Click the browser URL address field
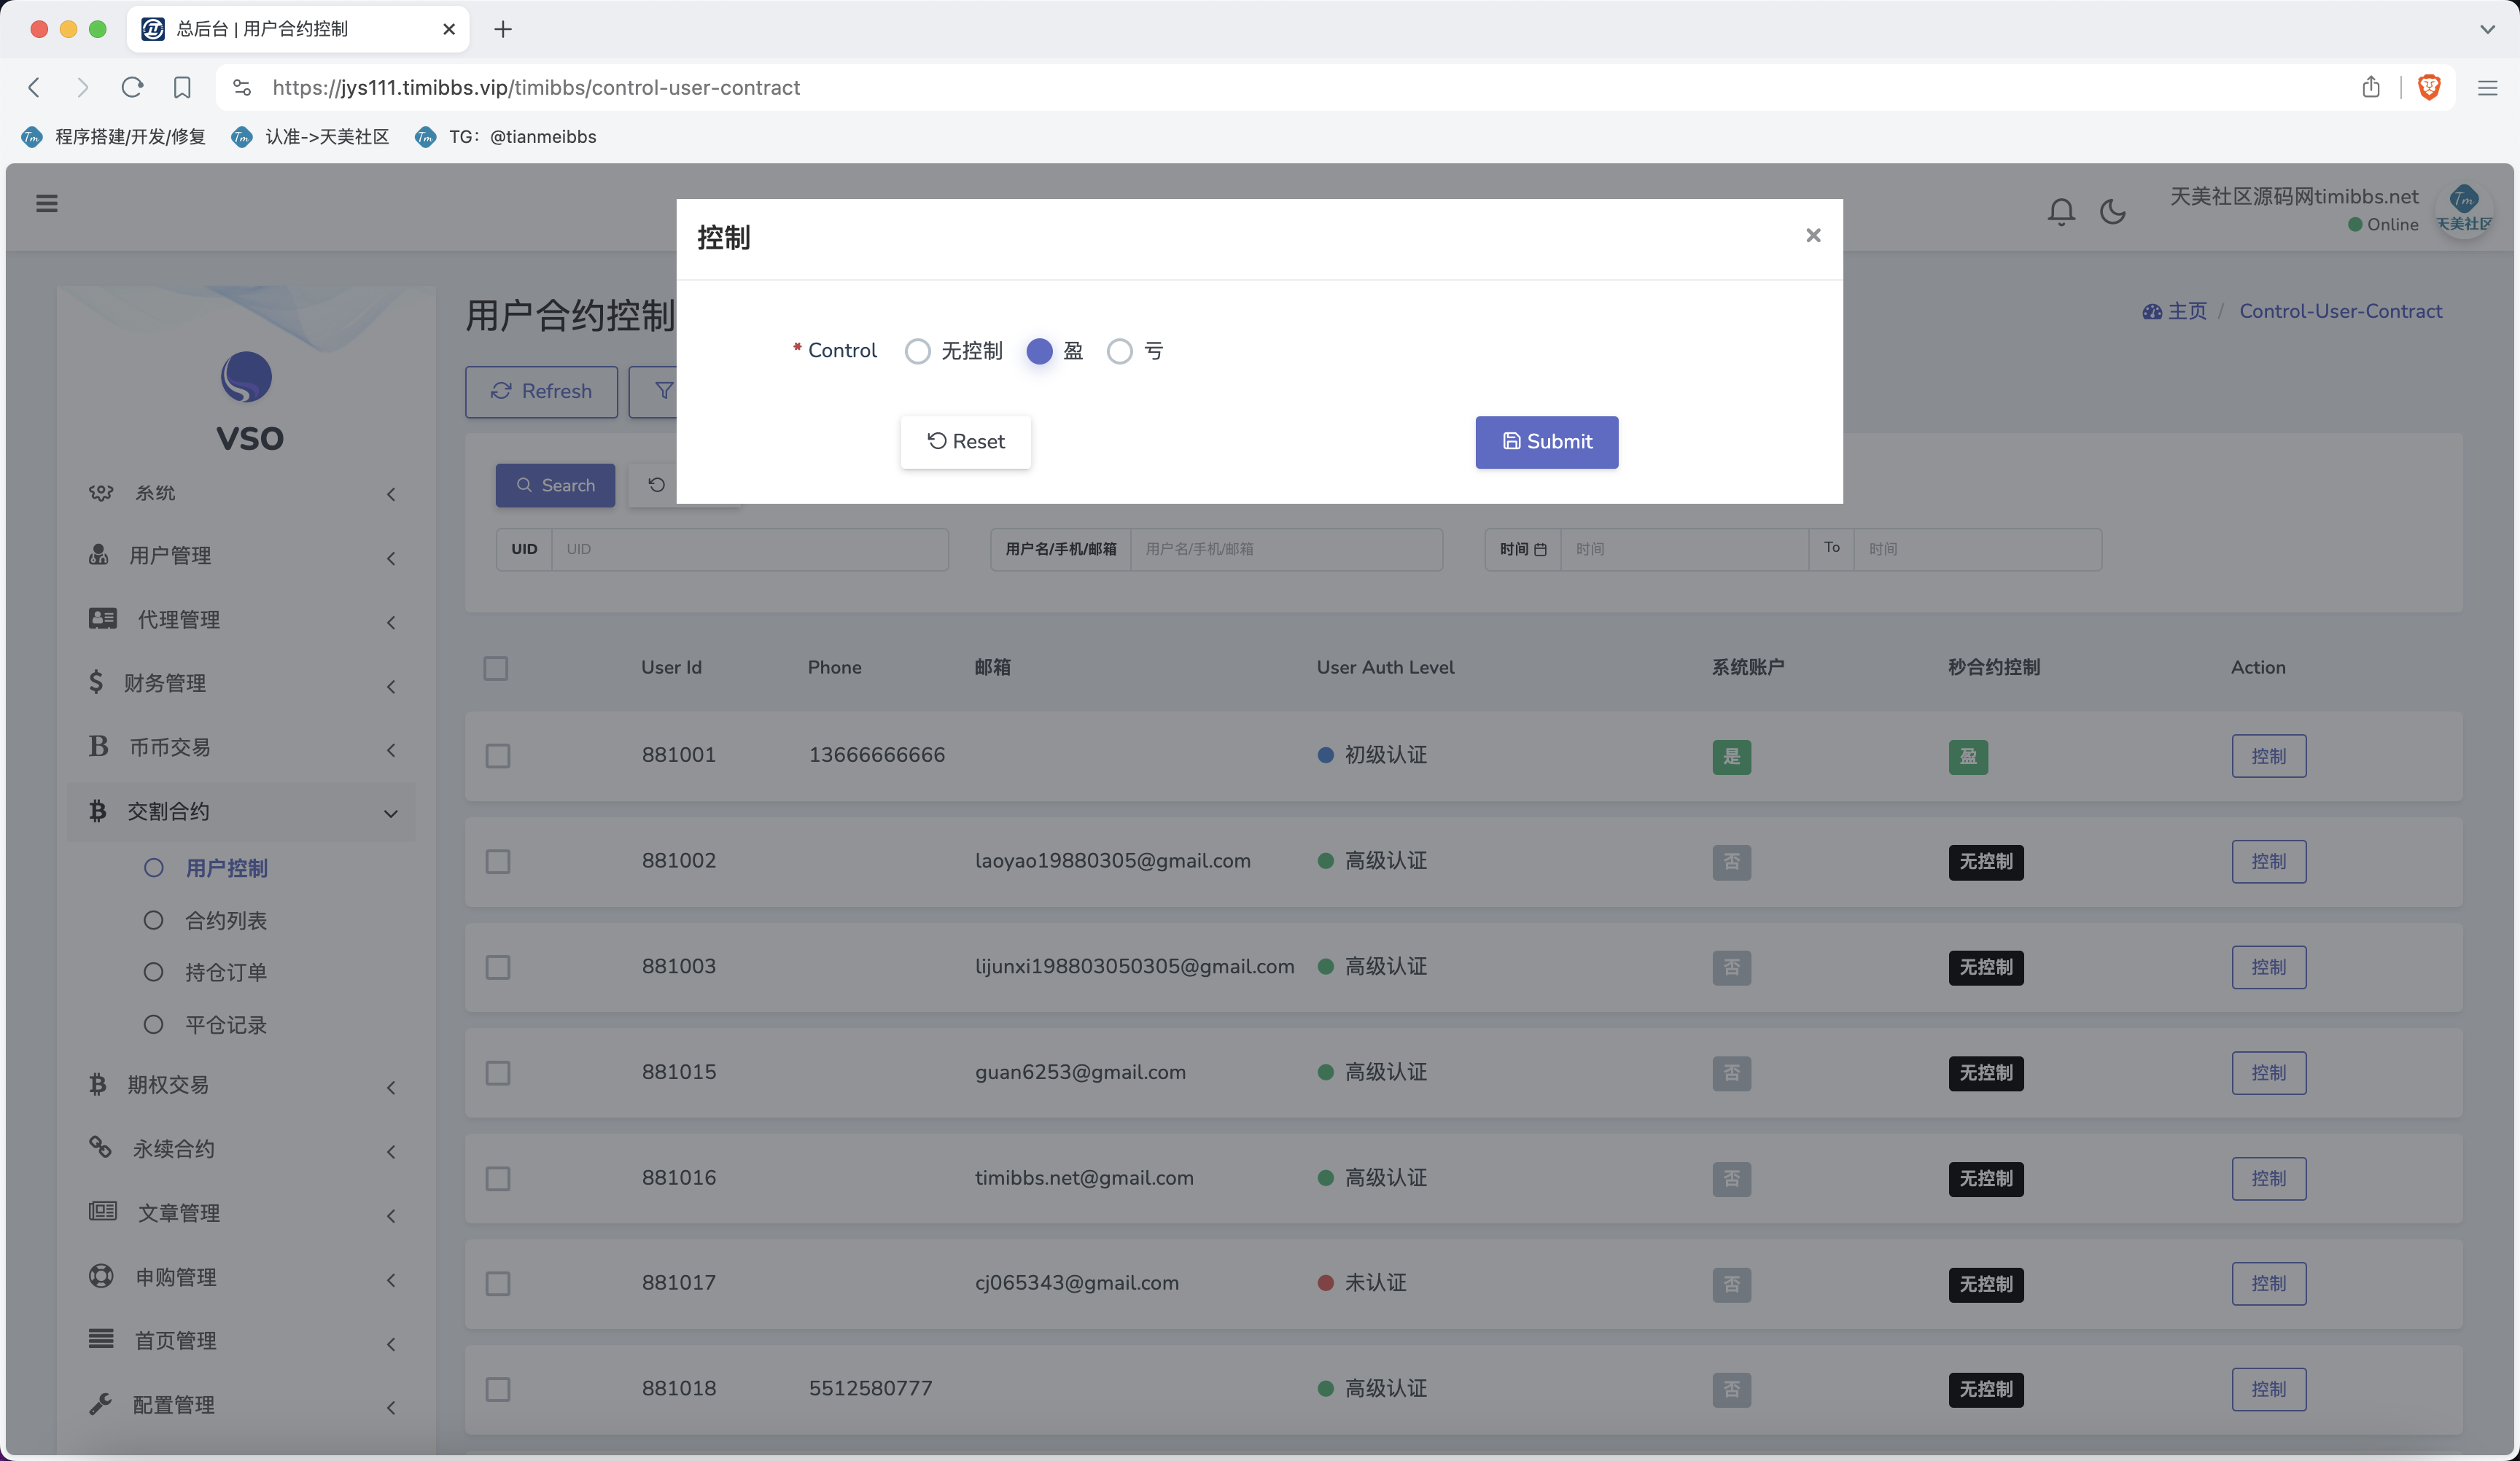 (x=1200, y=88)
